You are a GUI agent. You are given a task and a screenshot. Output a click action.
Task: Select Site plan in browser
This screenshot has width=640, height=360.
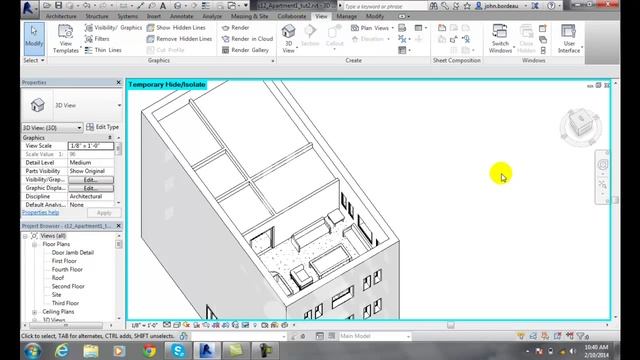pos(56,295)
